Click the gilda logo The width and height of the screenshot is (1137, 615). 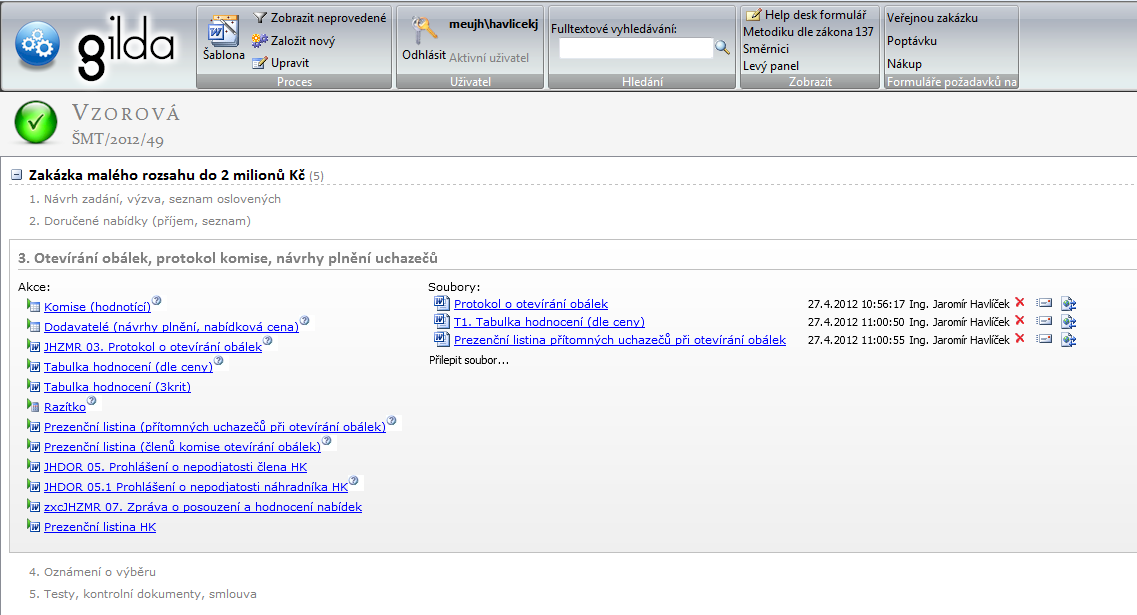pos(125,47)
